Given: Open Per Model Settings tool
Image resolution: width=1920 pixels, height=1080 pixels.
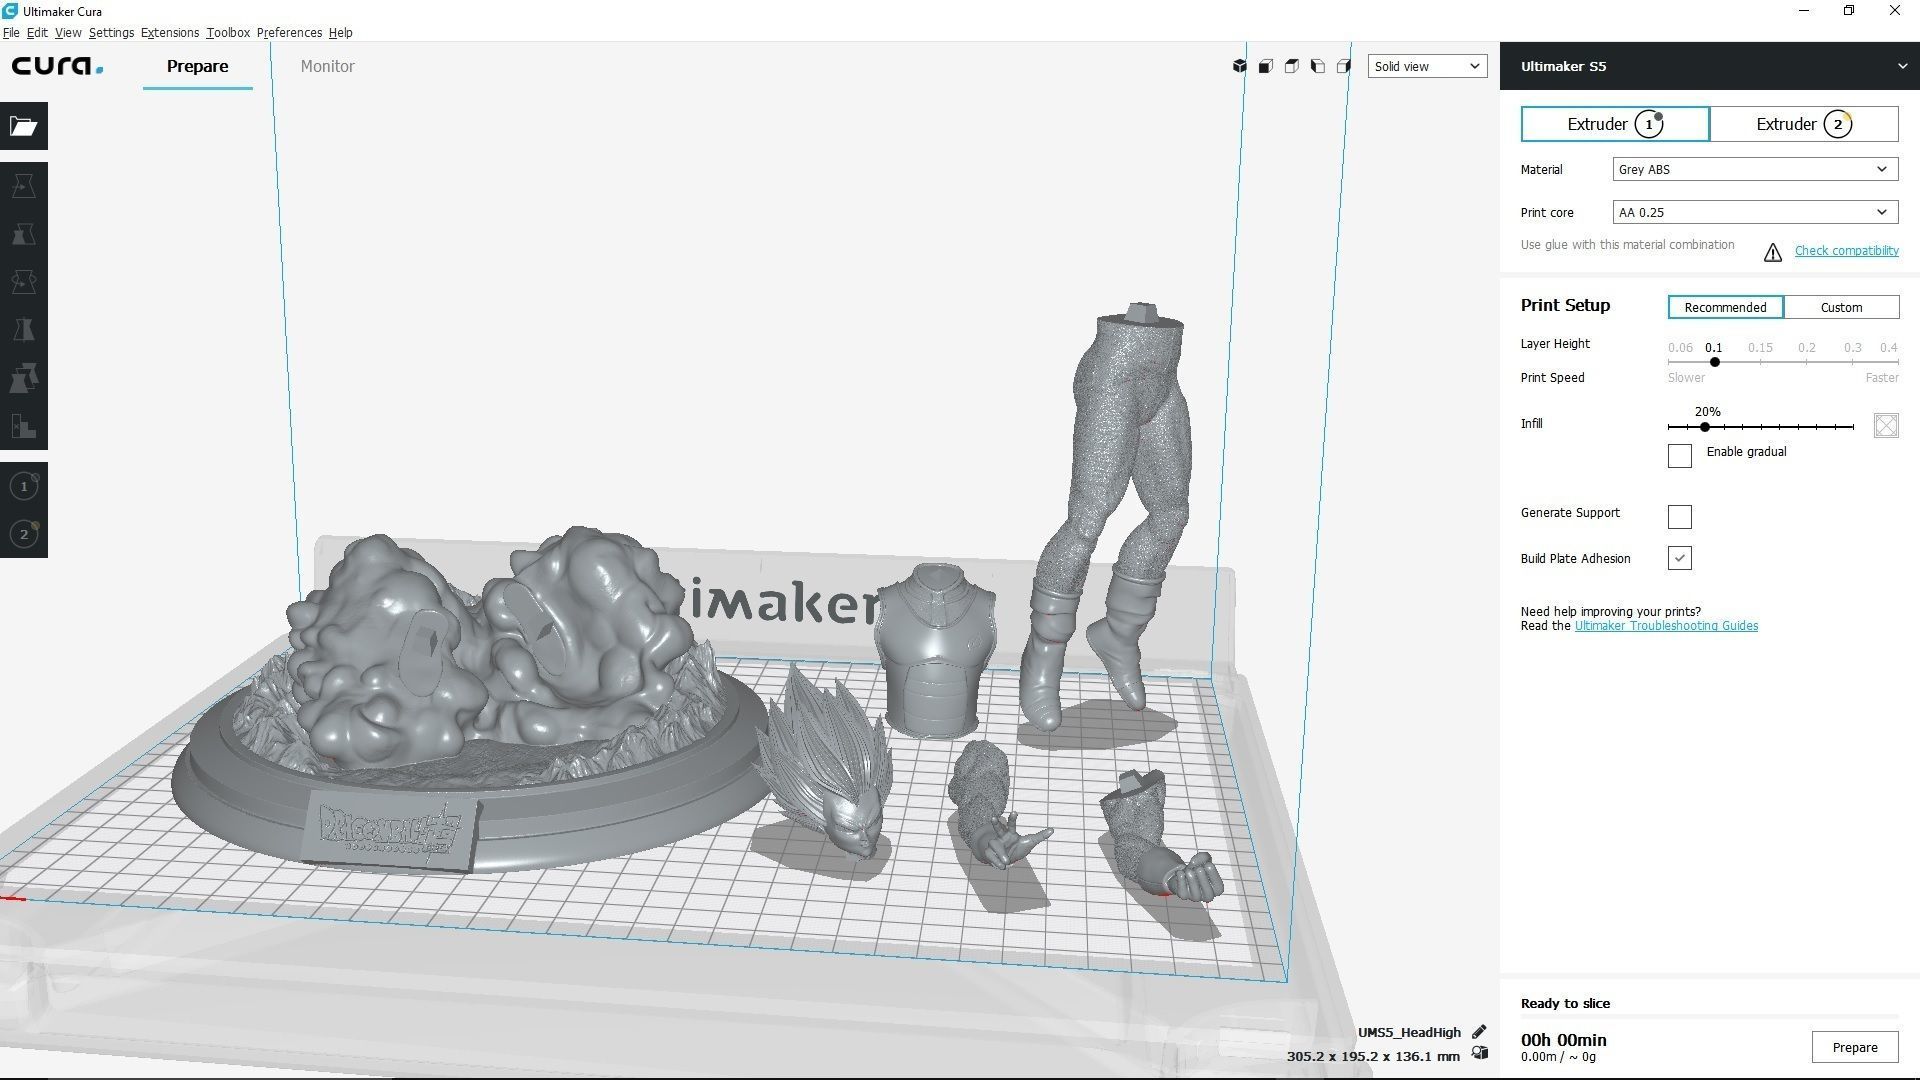Looking at the screenshot, I should 24,378.
